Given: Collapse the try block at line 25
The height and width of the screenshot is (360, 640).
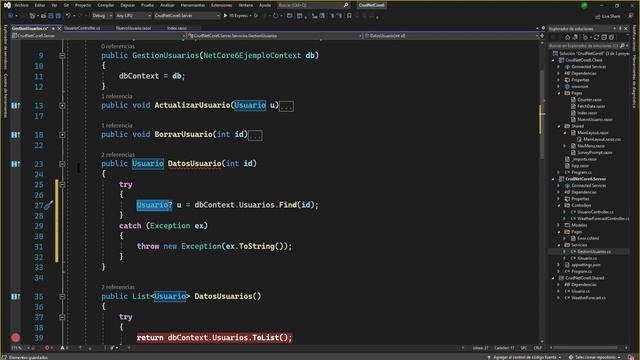Looking at the screenshot, I should (62, 184).
